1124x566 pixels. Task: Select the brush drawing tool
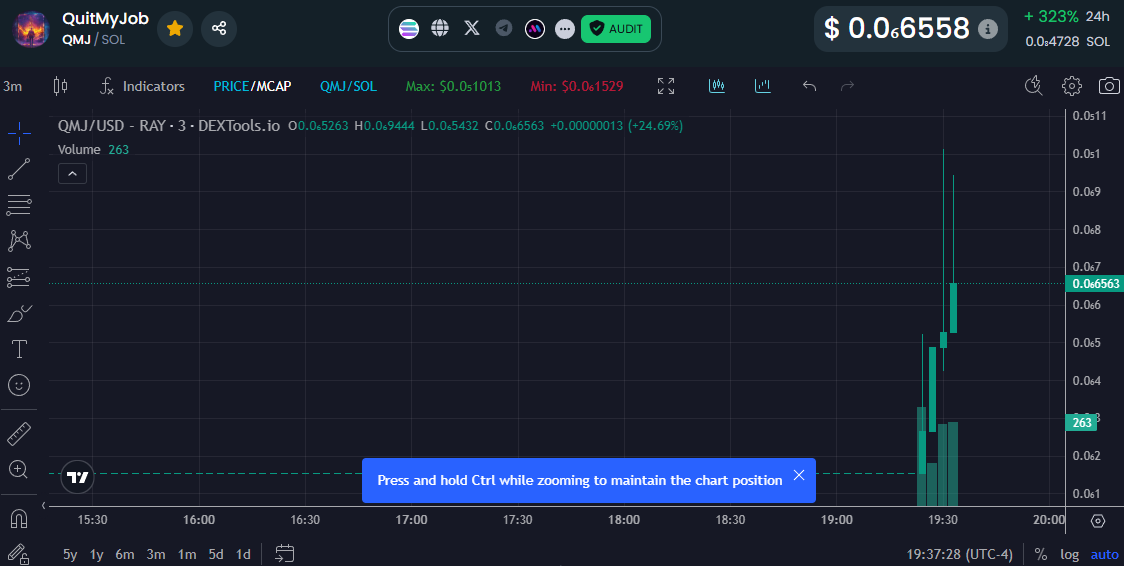coord(19,313)
